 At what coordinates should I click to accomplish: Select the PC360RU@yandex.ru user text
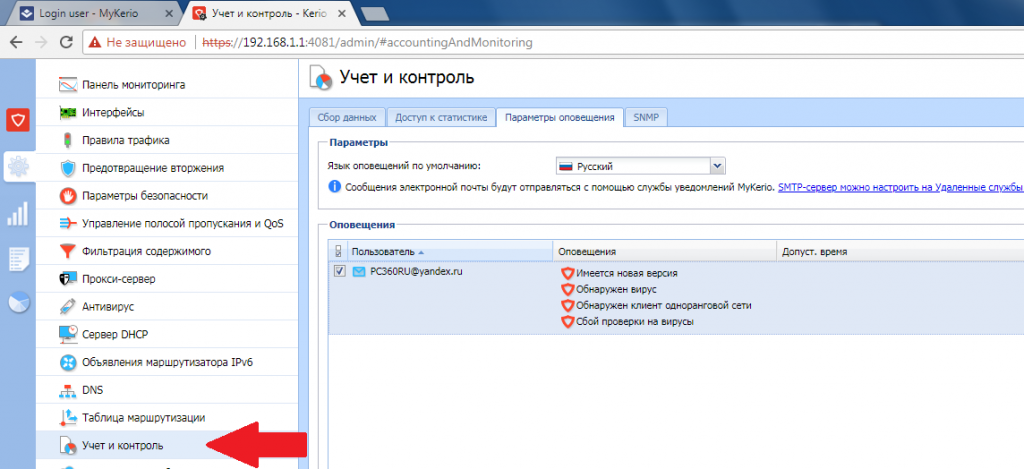[416, 272]
